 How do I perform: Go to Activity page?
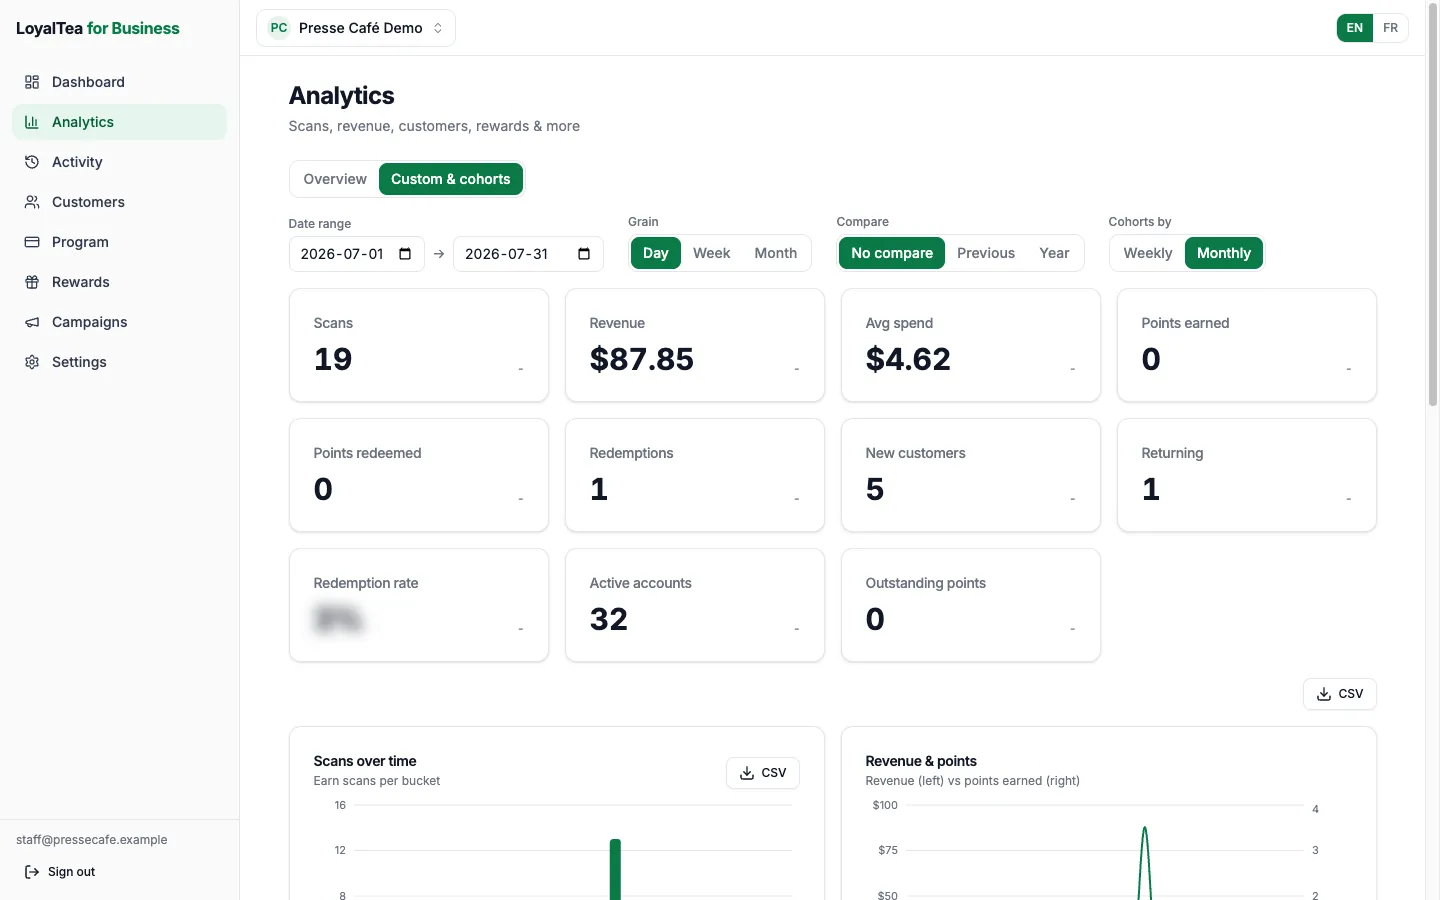coord(120,162)
